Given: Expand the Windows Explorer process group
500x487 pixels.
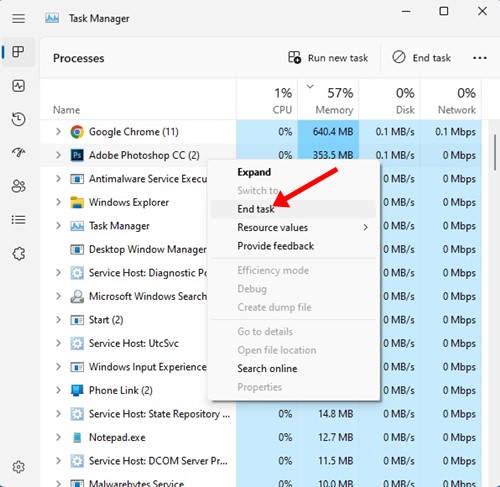Looking at the screenshot, I should click(x=58, y=202).
